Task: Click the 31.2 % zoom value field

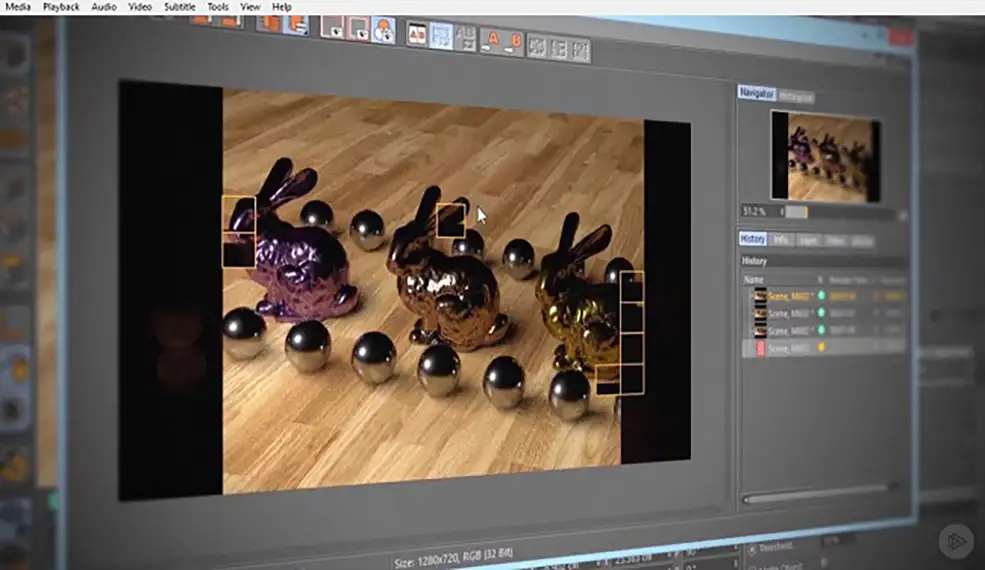Action: click(757, 212)
